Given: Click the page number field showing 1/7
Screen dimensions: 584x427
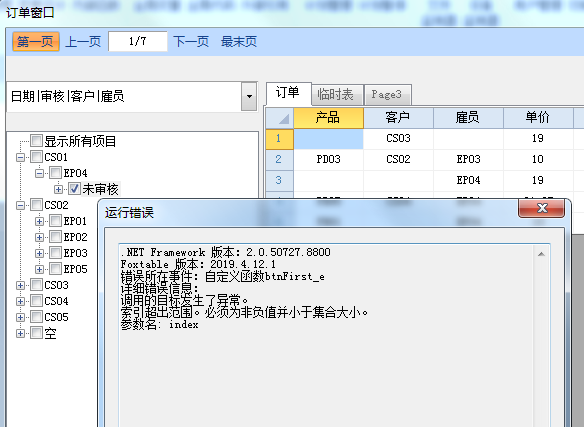Looking at the screenshot, I should click(x=138, y=41).
